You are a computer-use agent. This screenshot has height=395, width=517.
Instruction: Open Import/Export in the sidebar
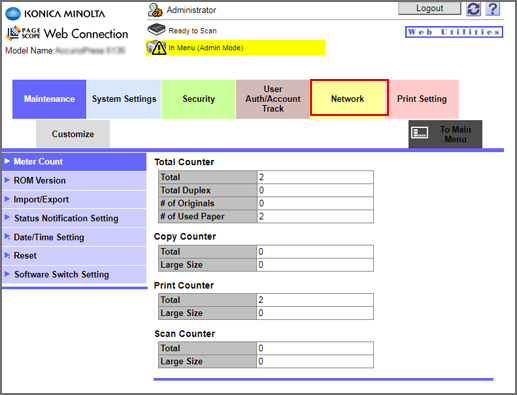click(x=74, y=200)
